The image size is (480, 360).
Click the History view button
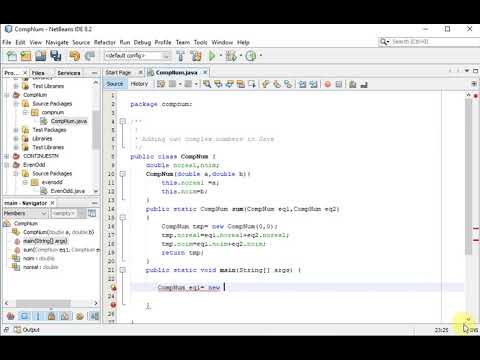[139, 84]
